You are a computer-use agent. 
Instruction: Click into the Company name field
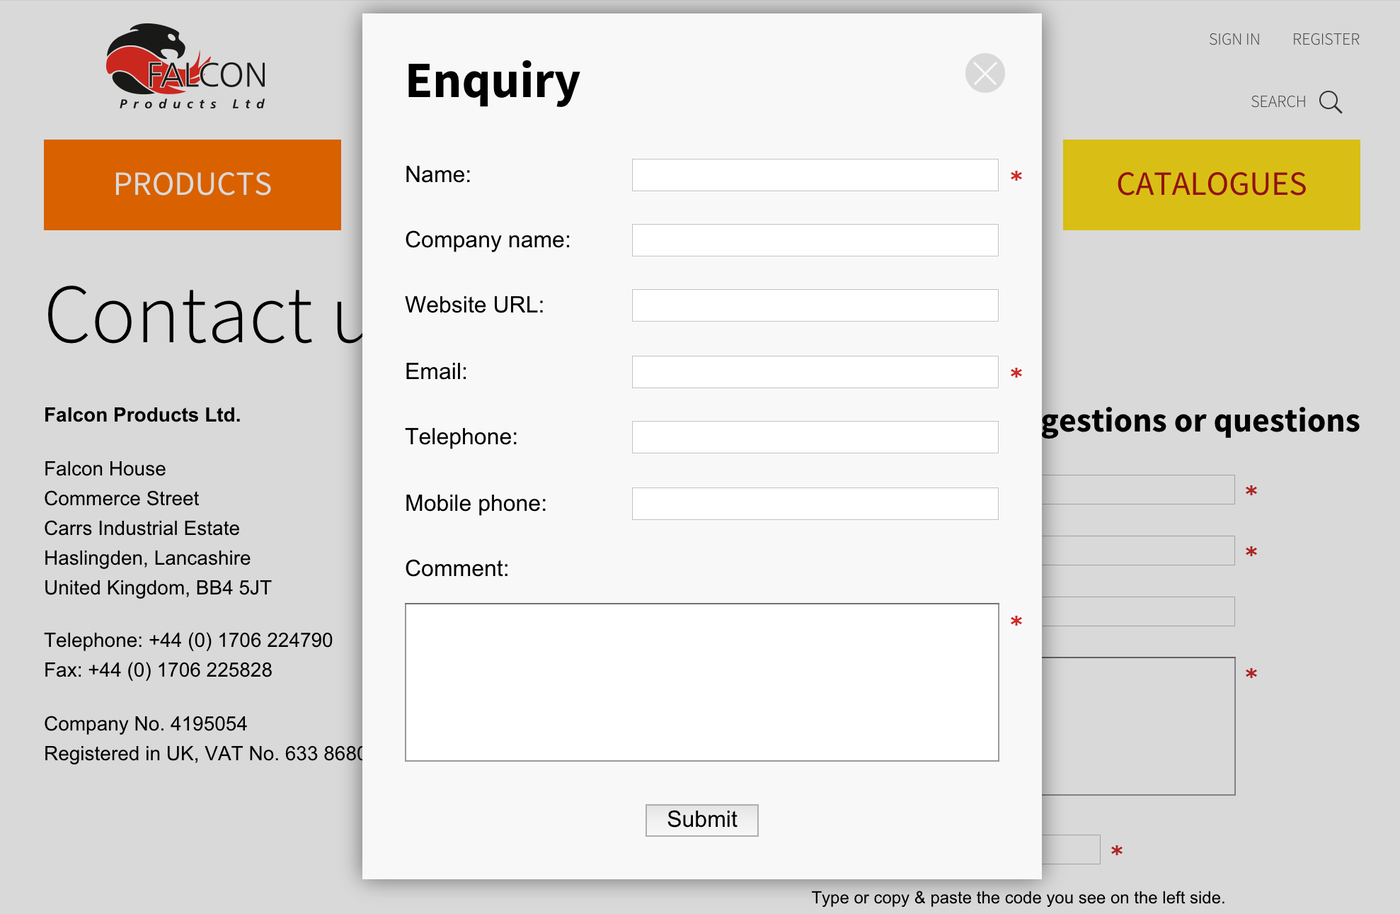(x=814, y=240)
